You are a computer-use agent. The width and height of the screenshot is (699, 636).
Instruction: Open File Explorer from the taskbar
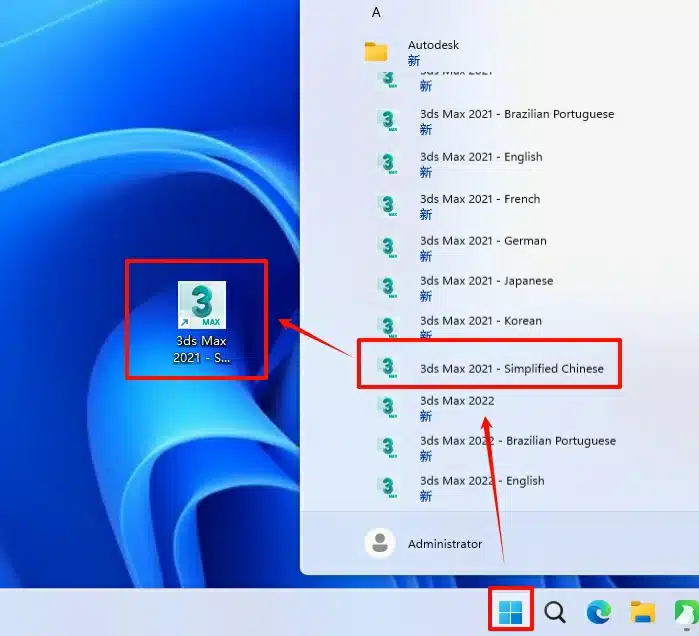click(x=642, y=612)
